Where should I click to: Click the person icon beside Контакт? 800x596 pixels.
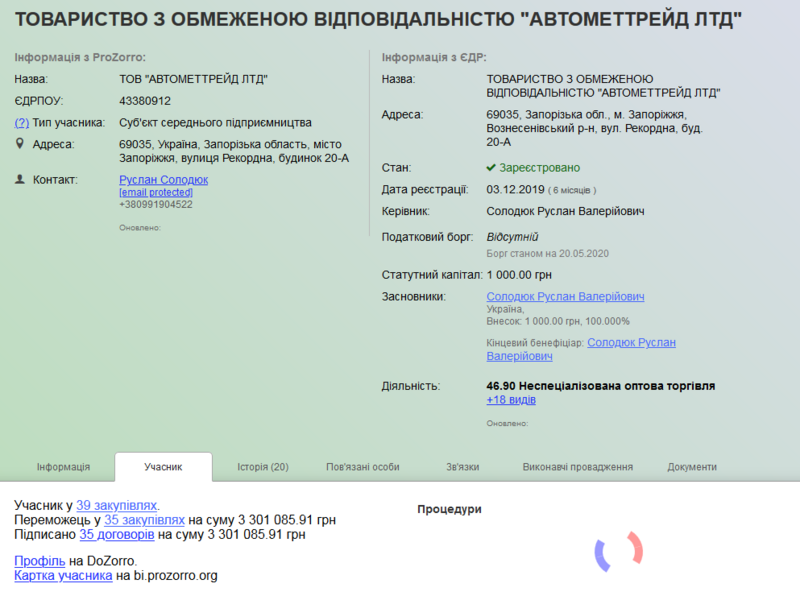[x=20, y=180]
